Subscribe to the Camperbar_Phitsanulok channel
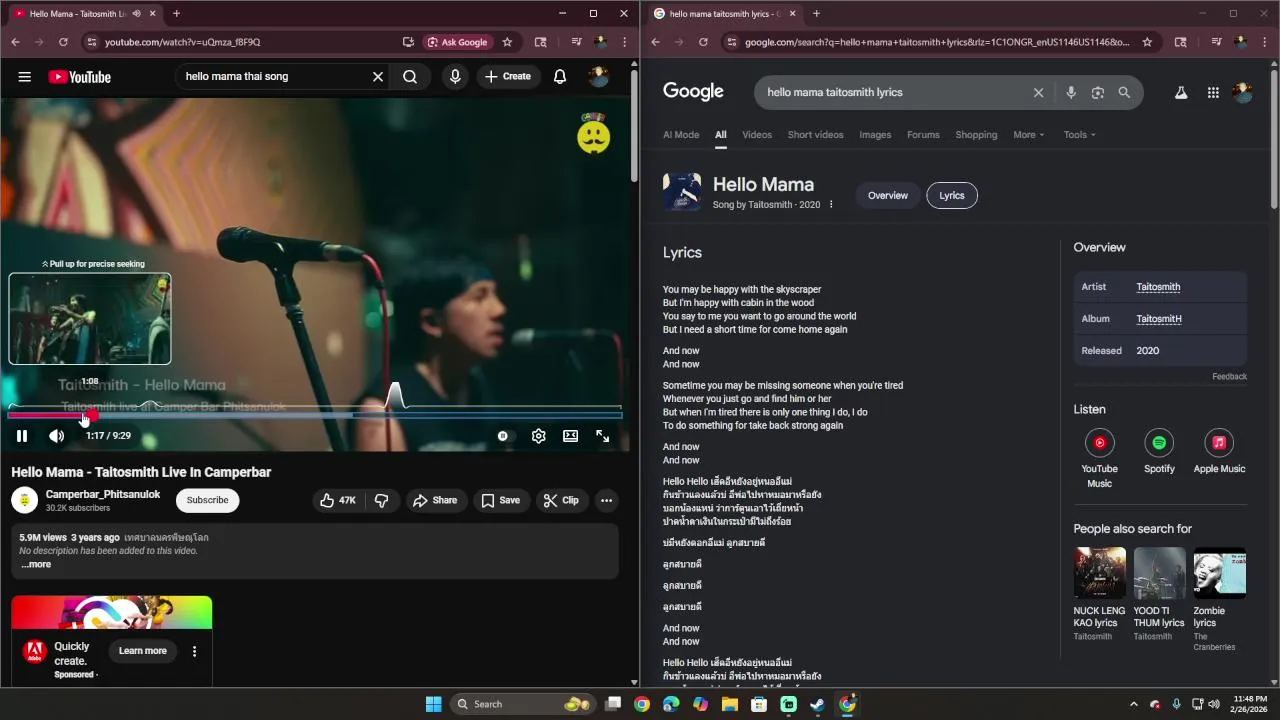This screenshot has width=1280, height=720. [208, 500]
